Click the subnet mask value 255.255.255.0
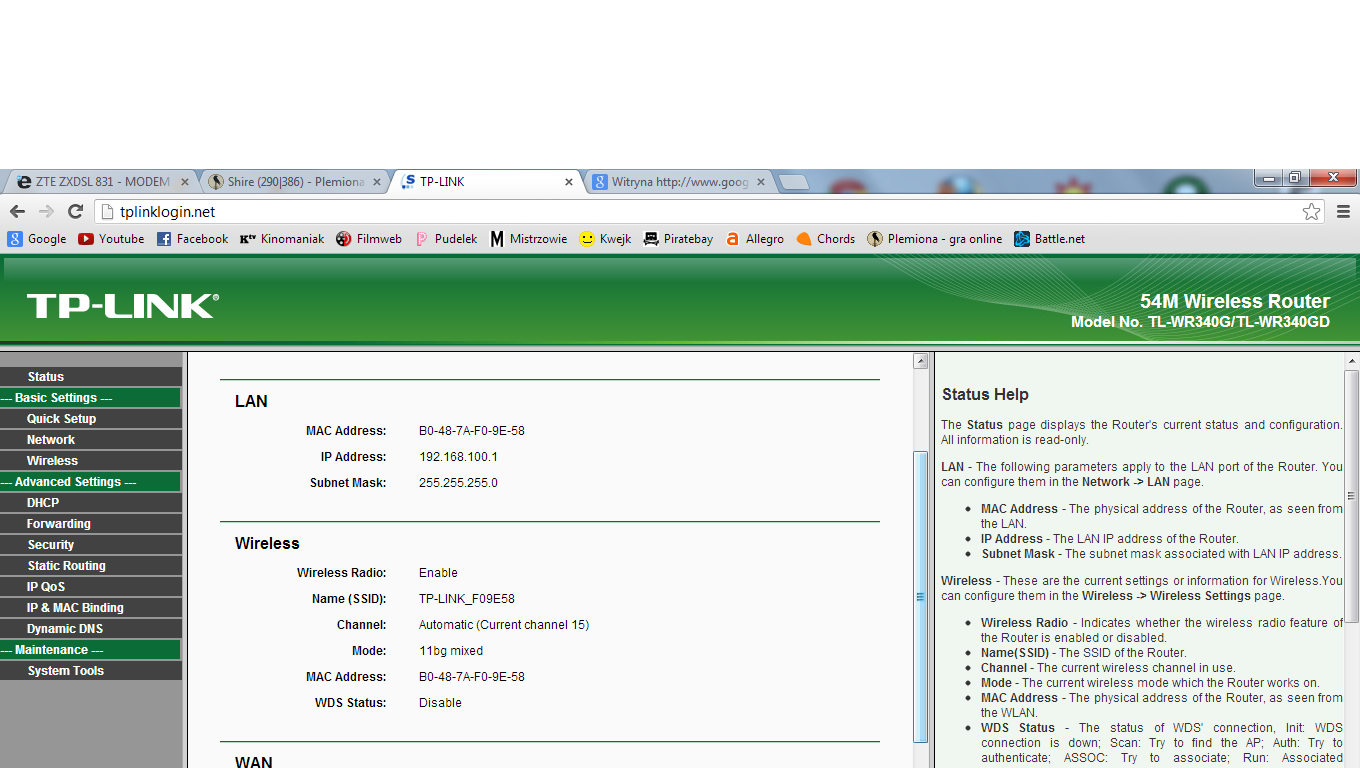 (x=458, y=483)
